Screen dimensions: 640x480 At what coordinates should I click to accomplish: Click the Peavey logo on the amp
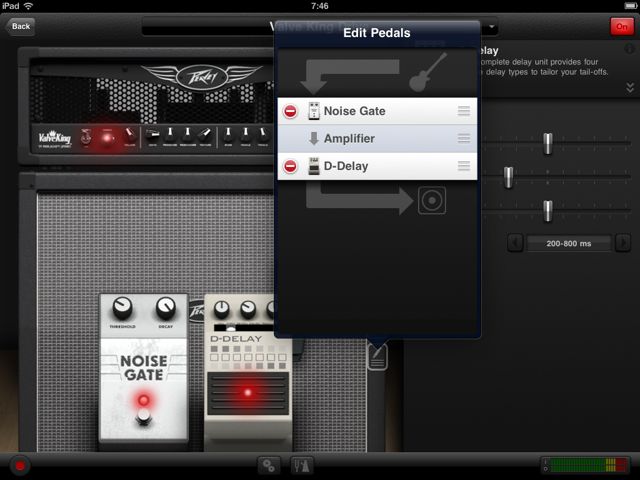pyautogui.click(x=202, y=76)
